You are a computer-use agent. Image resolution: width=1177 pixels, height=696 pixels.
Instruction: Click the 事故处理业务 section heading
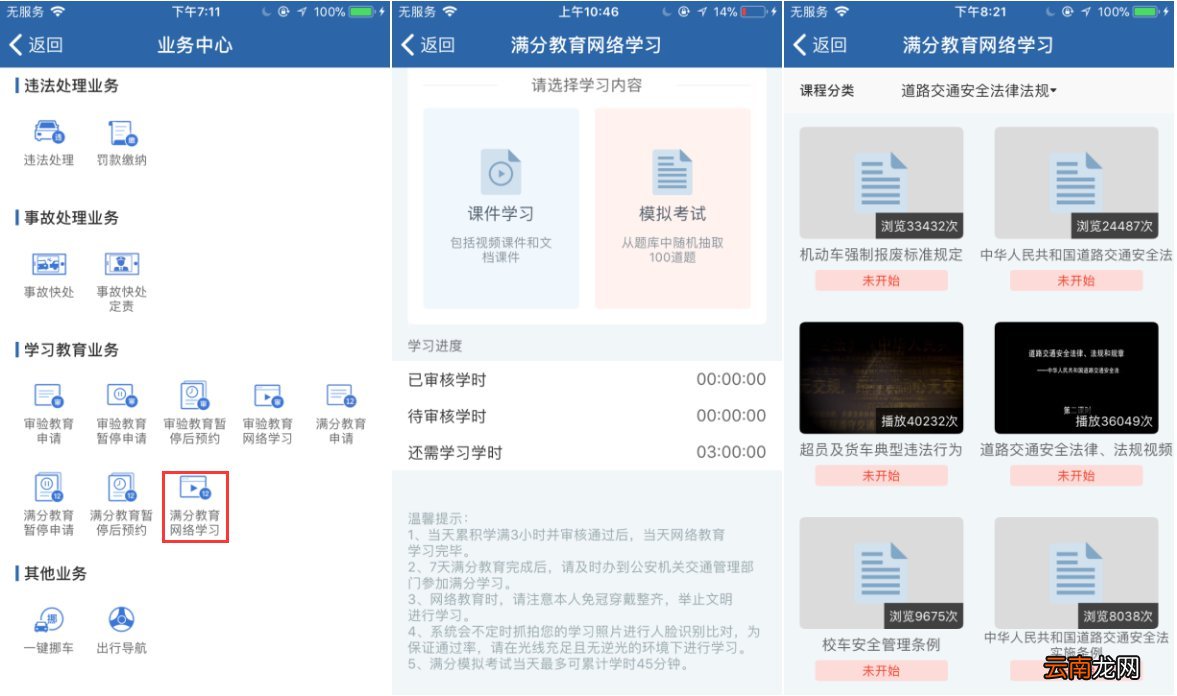pos(71,218)
